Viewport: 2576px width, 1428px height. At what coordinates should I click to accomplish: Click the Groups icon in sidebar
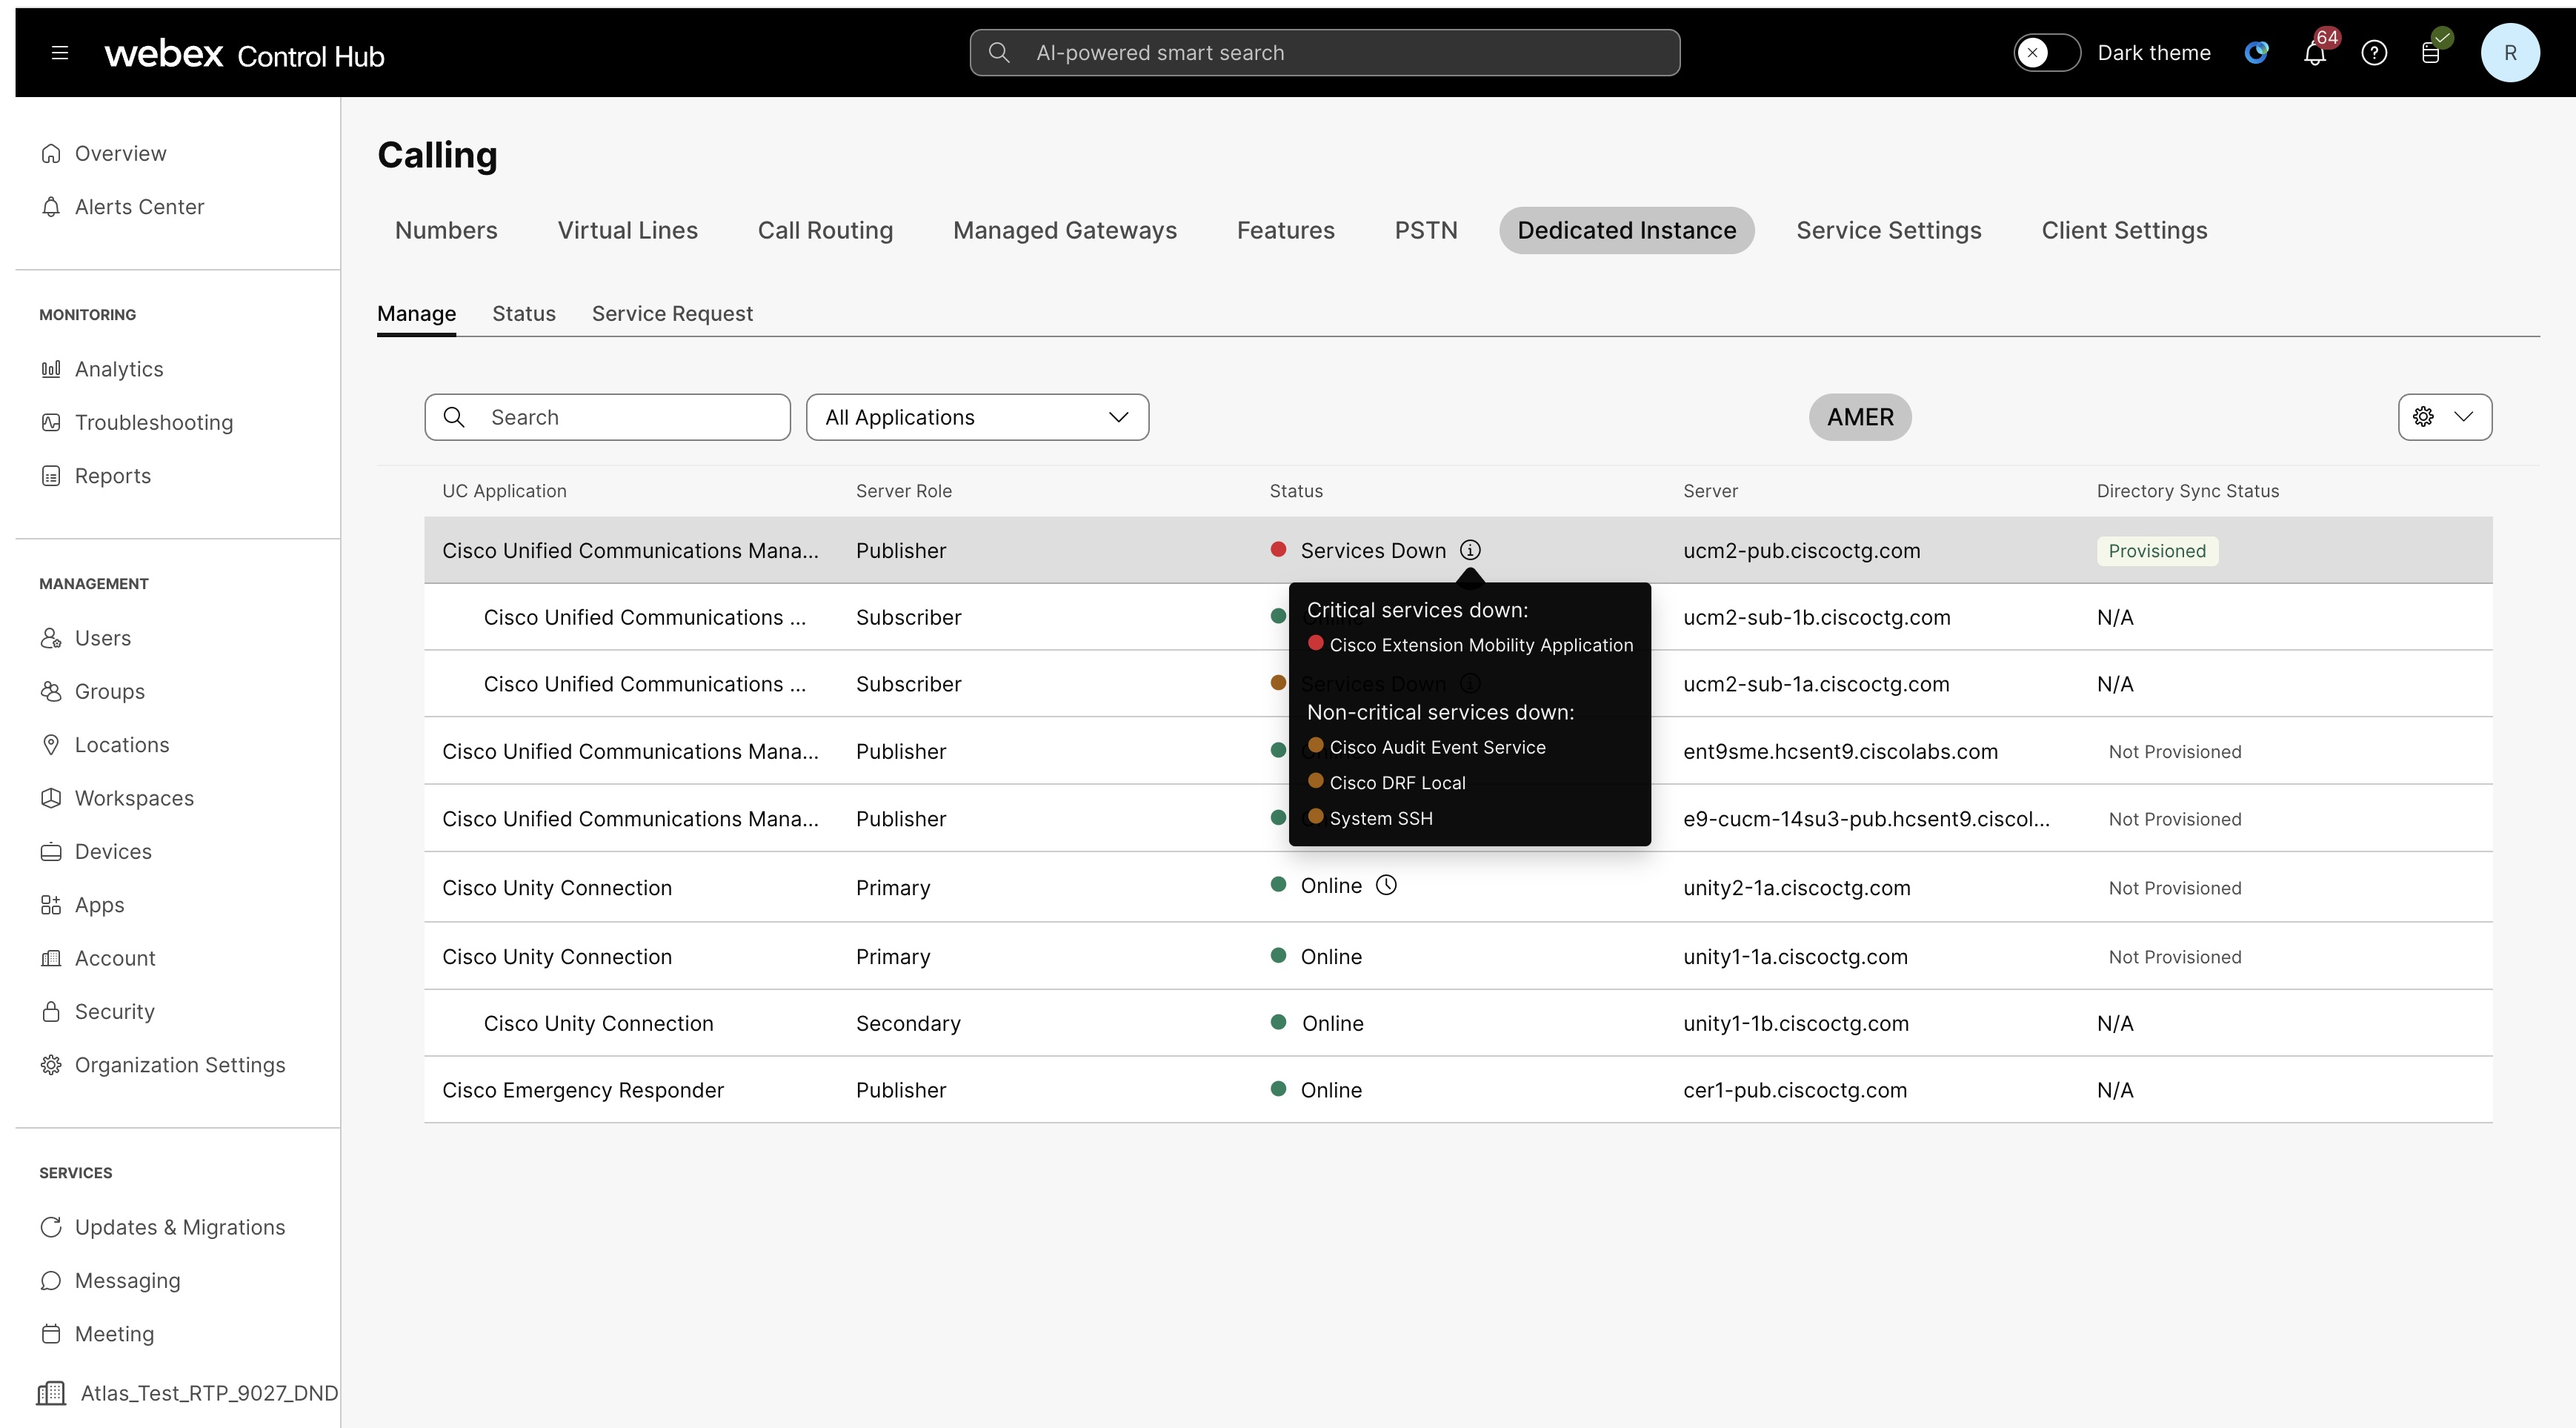coord(51,691)
